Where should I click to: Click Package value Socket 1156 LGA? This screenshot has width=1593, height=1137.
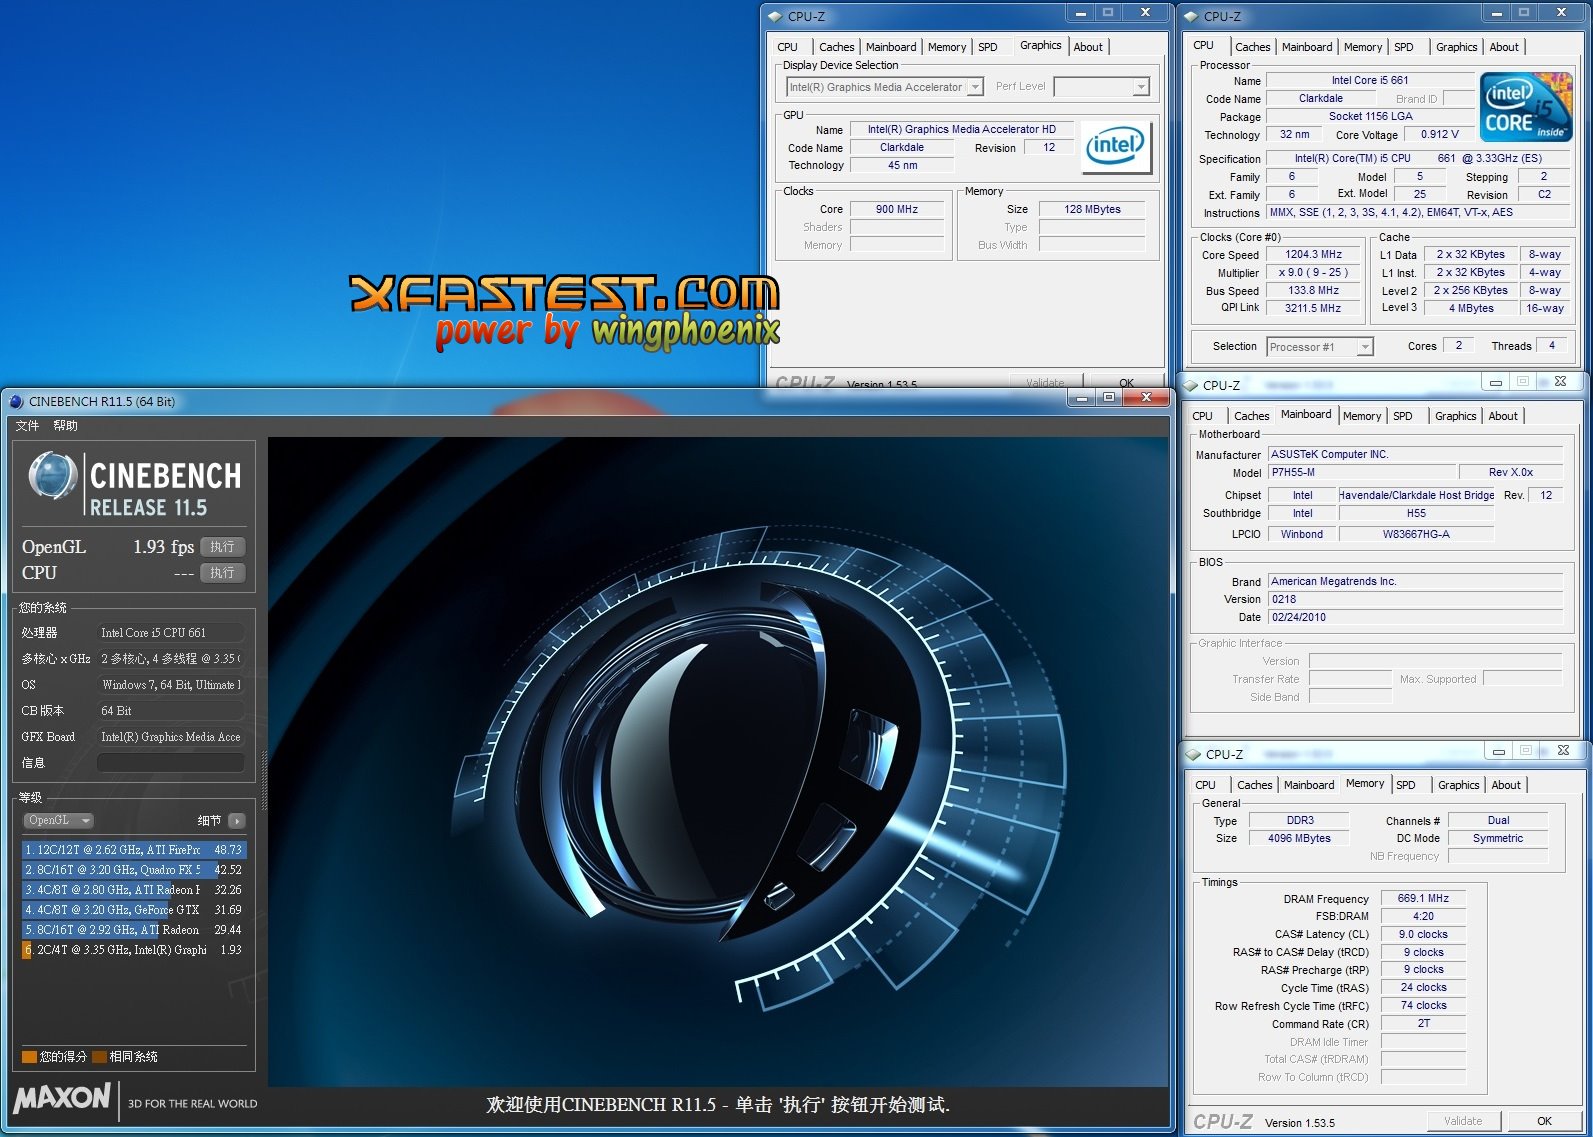1369,117
